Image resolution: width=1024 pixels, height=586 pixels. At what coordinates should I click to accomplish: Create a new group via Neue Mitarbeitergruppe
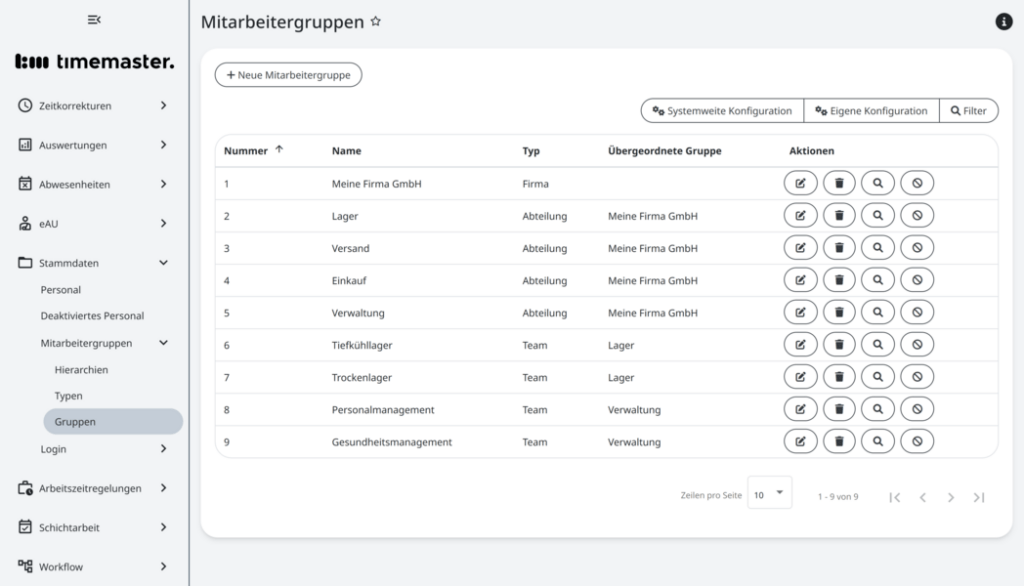[x=288, y=74]
